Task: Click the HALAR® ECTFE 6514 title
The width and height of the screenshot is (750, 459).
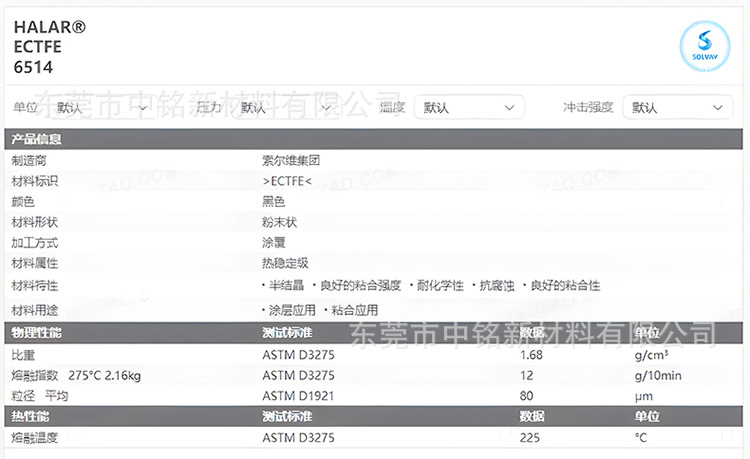Action: coord(50,47)
